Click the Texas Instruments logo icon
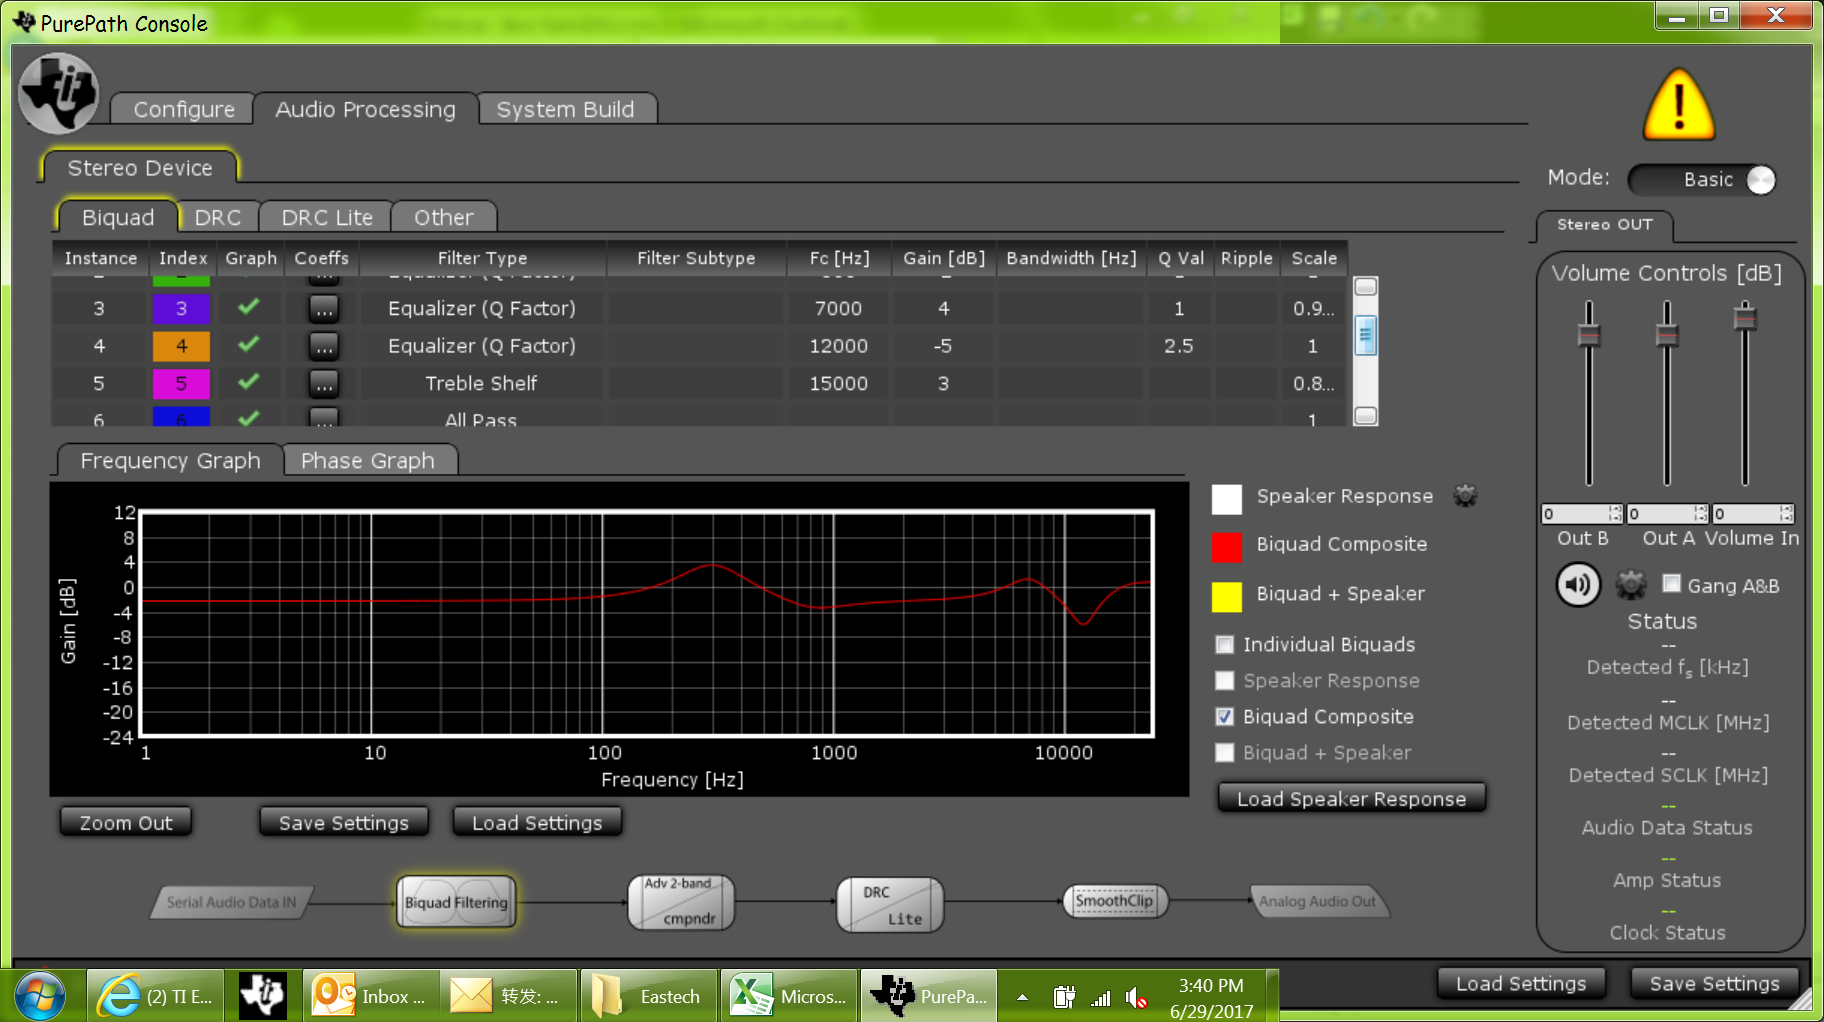 coord(59,93)
